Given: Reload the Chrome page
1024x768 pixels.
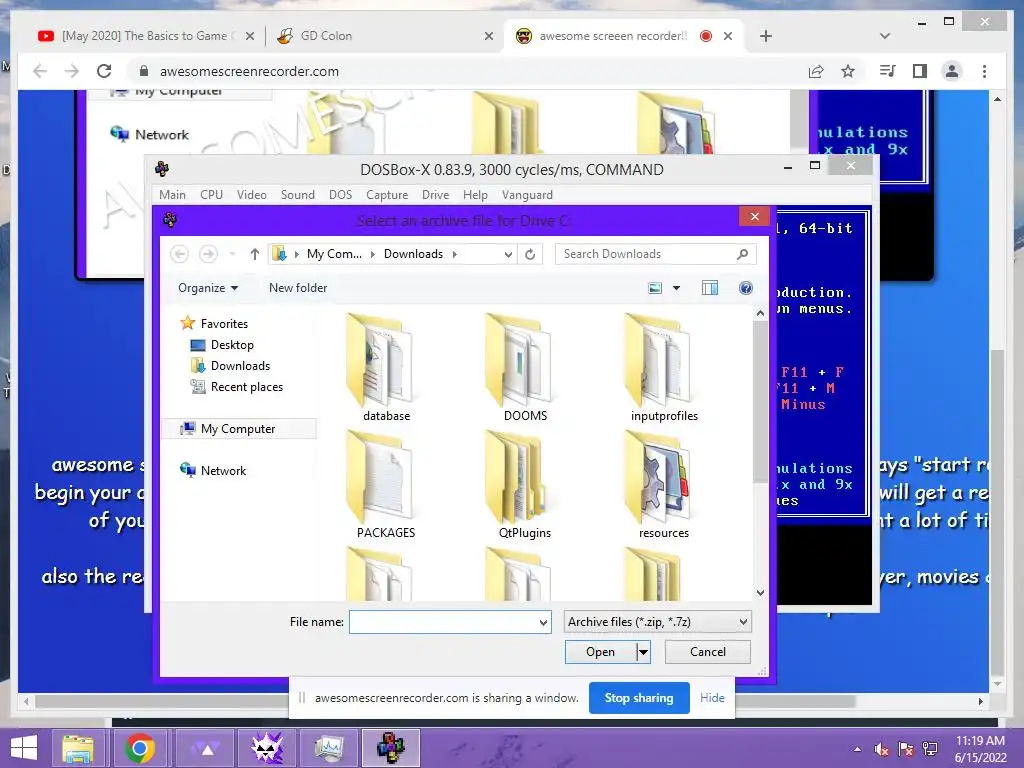Looking at the screenshot, I should pos(104,71).
